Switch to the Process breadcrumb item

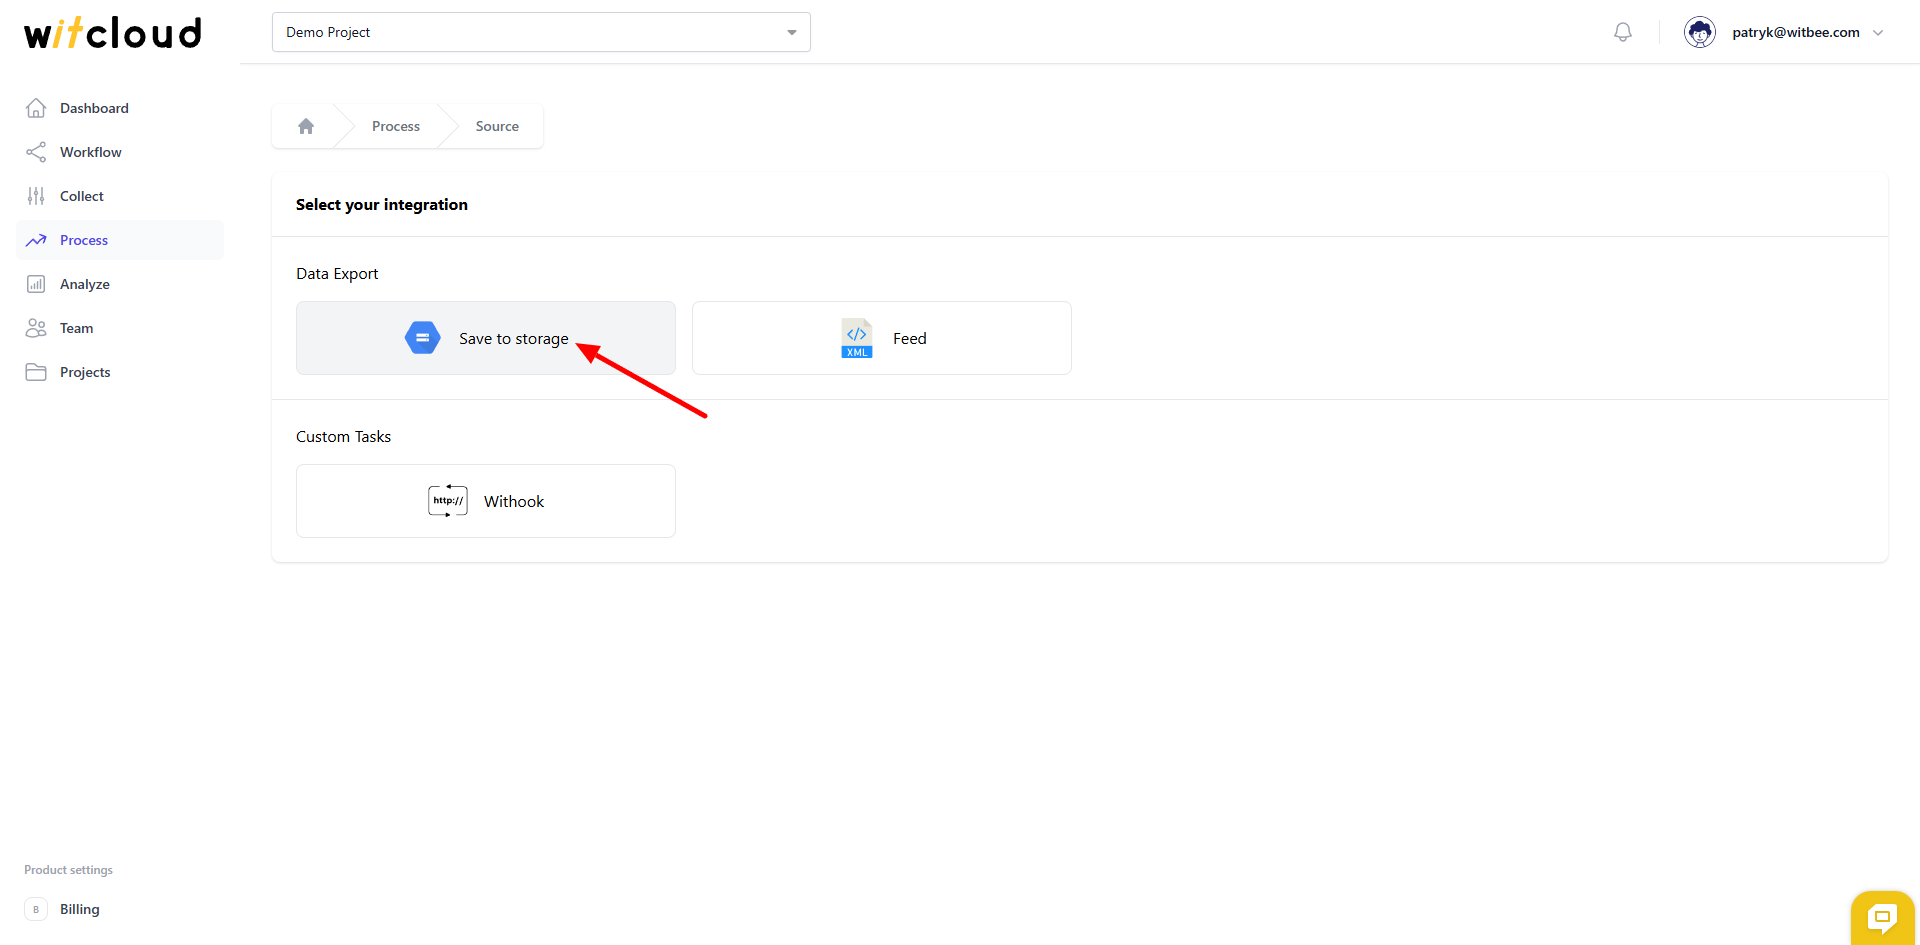396,125
